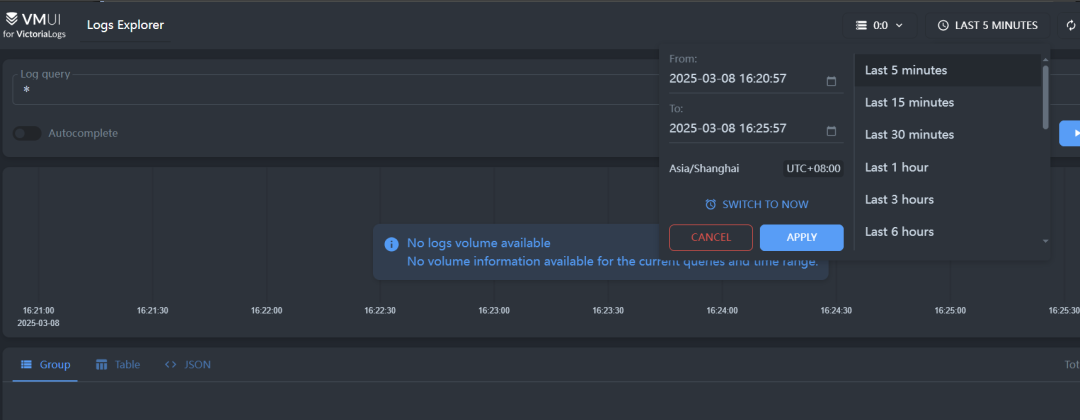Click the info icon in no-logs alert
The height and width of the screenshot is (420, 1080).
click(x=392, y=244)
